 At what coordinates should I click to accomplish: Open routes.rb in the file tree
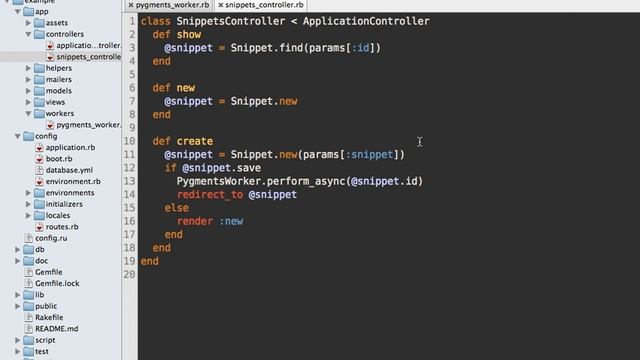(62, 227)
